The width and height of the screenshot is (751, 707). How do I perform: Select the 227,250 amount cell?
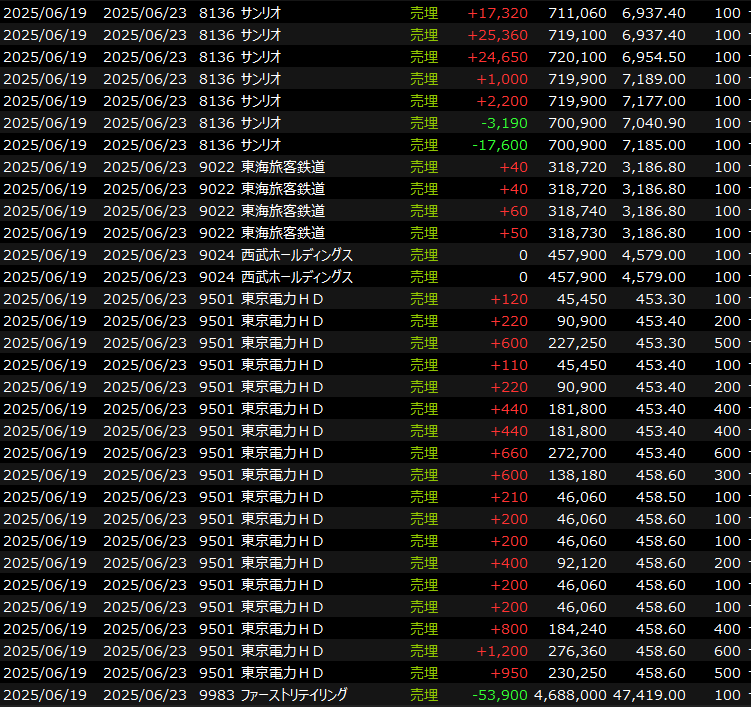pos(577,343)
